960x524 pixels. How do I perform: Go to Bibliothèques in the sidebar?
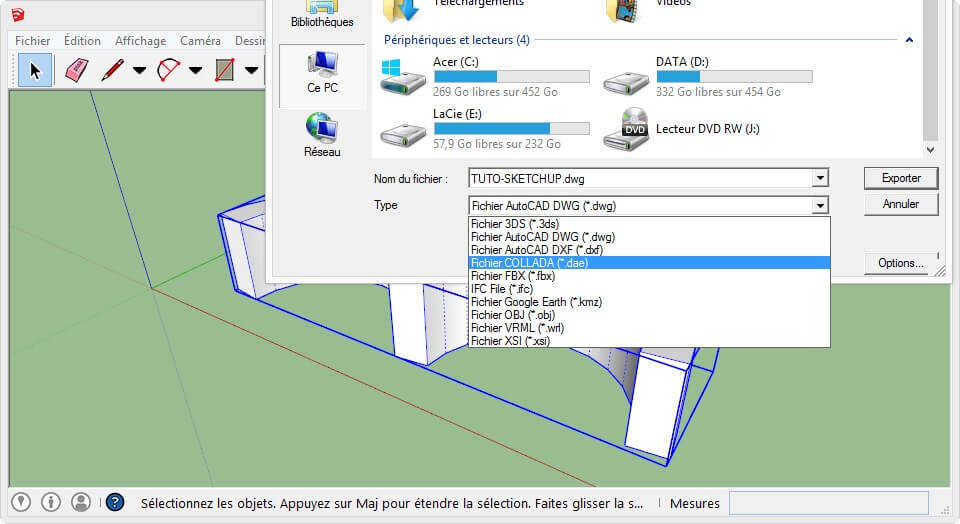[322, 15]
